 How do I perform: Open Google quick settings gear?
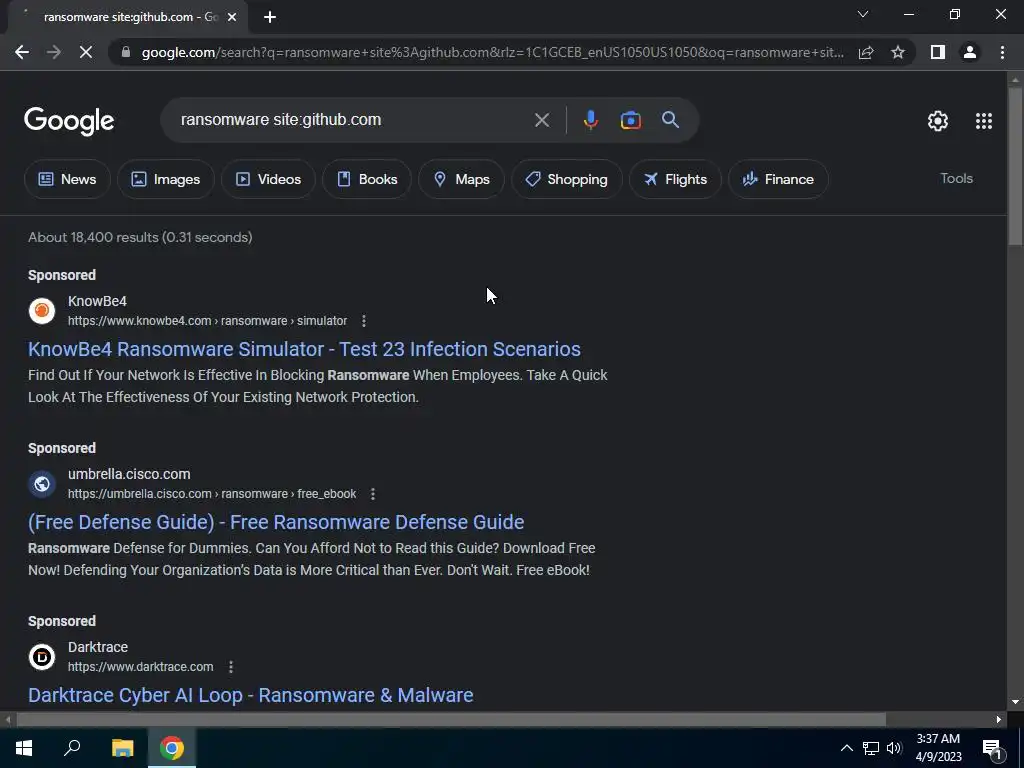[x=938, y=121]
